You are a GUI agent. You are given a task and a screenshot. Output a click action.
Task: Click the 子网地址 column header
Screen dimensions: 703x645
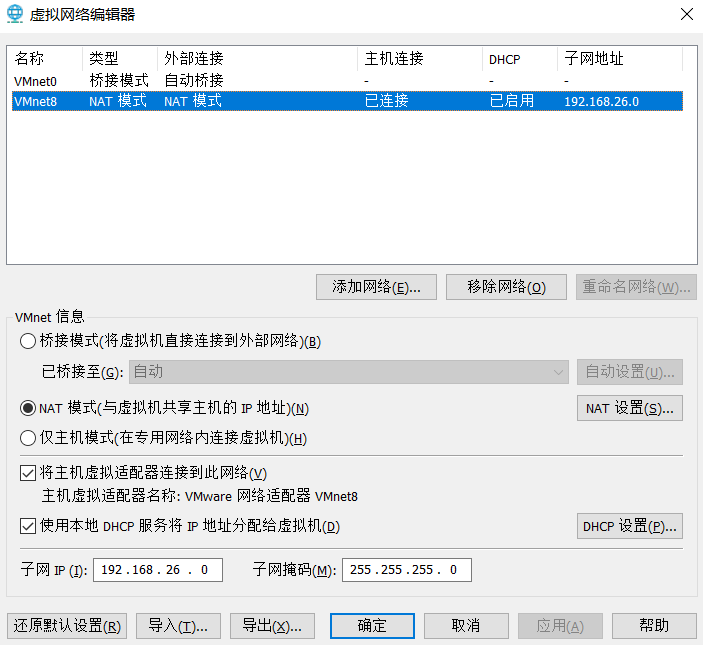click(x=620, y=59)
